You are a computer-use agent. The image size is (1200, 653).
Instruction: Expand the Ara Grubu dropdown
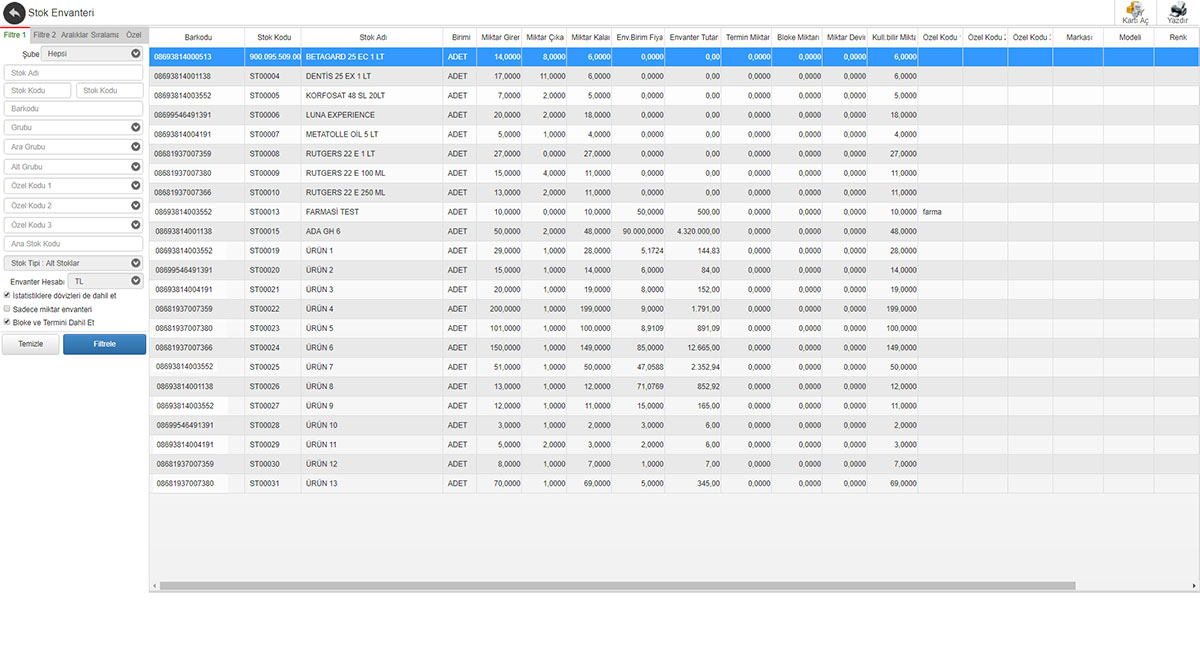[x=74, y=147]
